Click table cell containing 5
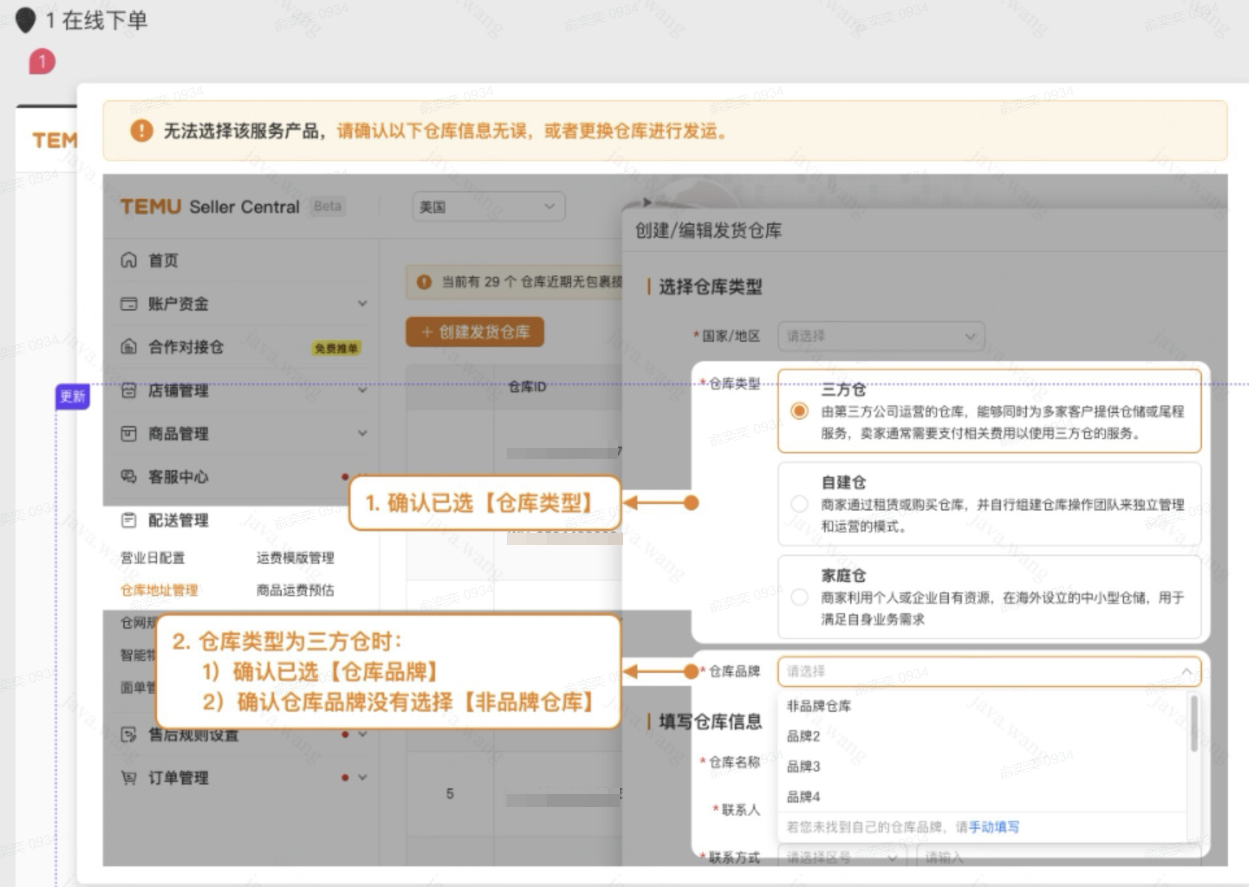The width and height of the screenshot is (1249, 887). [x=450, y=794]
